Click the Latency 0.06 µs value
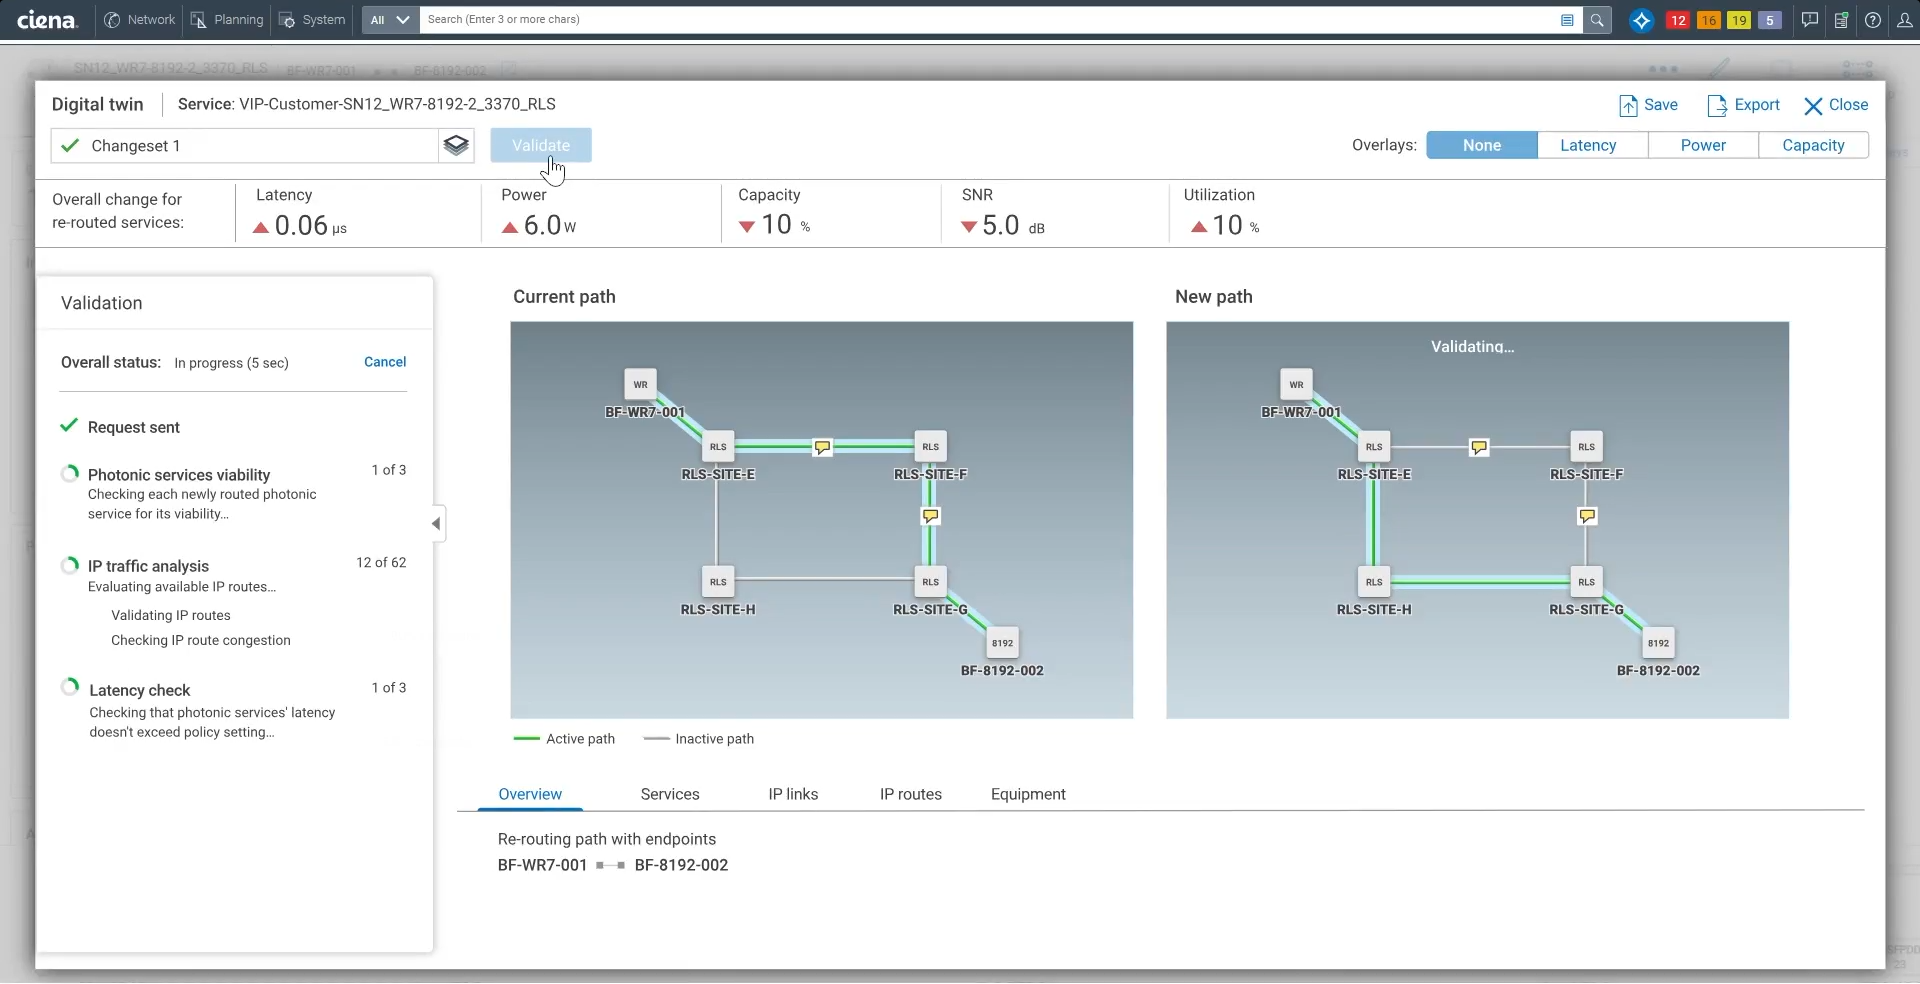Screen dimensions: 1920x984 310,226
